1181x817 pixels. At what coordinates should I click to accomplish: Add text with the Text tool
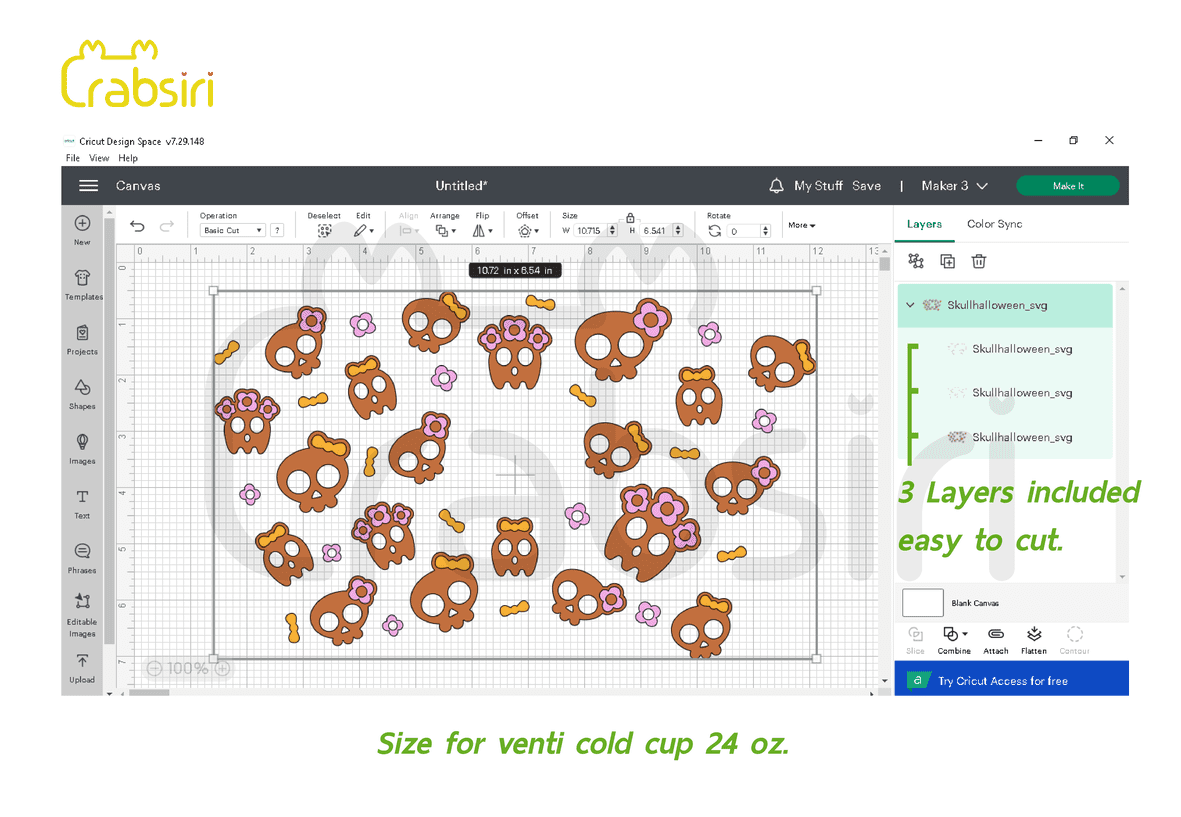pos(82,501)
